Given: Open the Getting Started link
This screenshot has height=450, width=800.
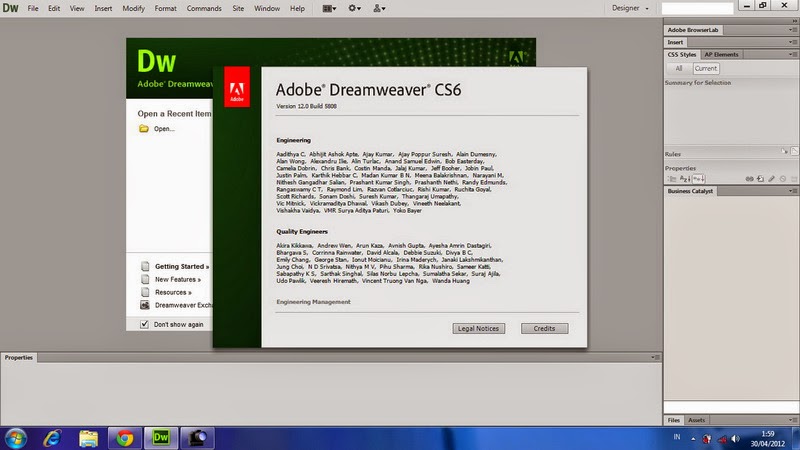Looking at the screenshot, I should pyautogui.click(x=182, y=266).
